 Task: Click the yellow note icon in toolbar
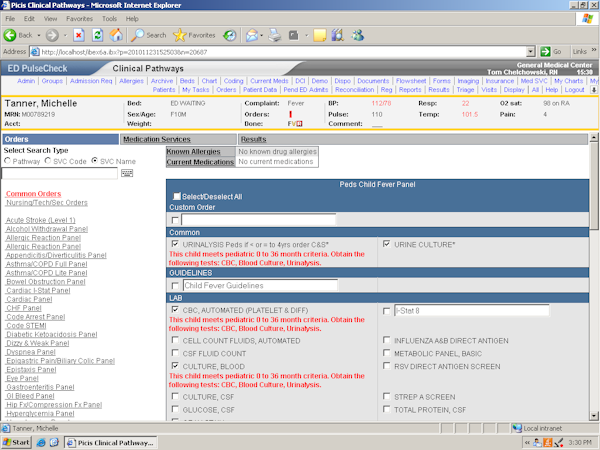(320, 35)
